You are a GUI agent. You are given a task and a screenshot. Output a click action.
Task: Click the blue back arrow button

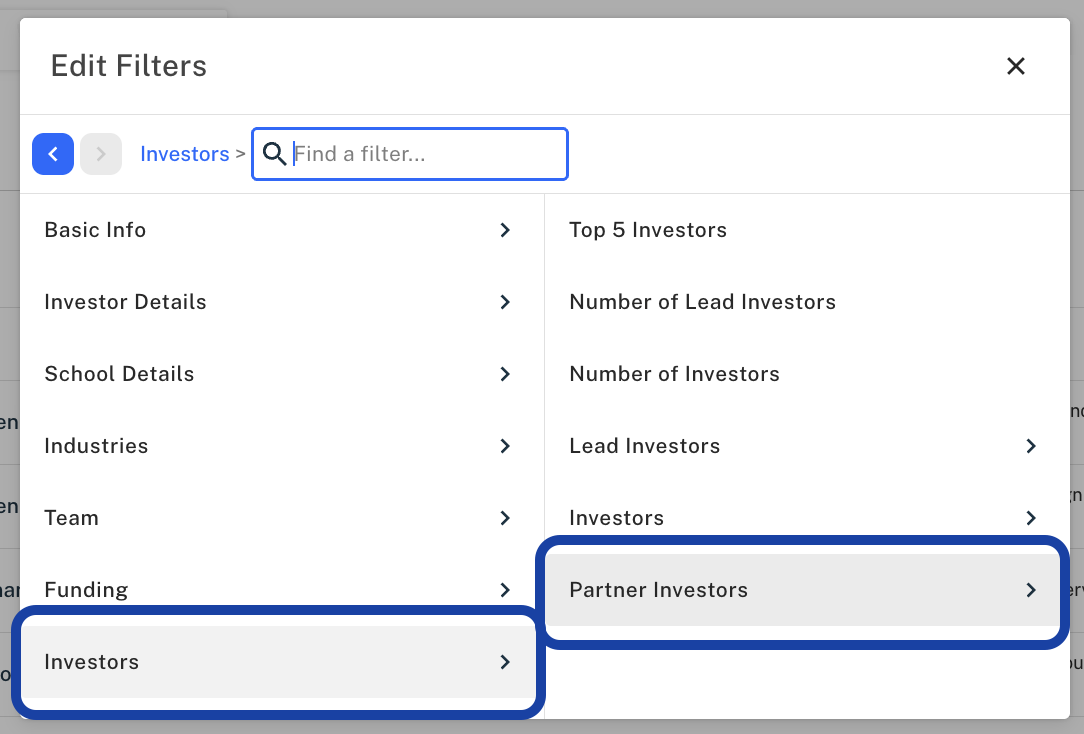[x=53, y=154]
